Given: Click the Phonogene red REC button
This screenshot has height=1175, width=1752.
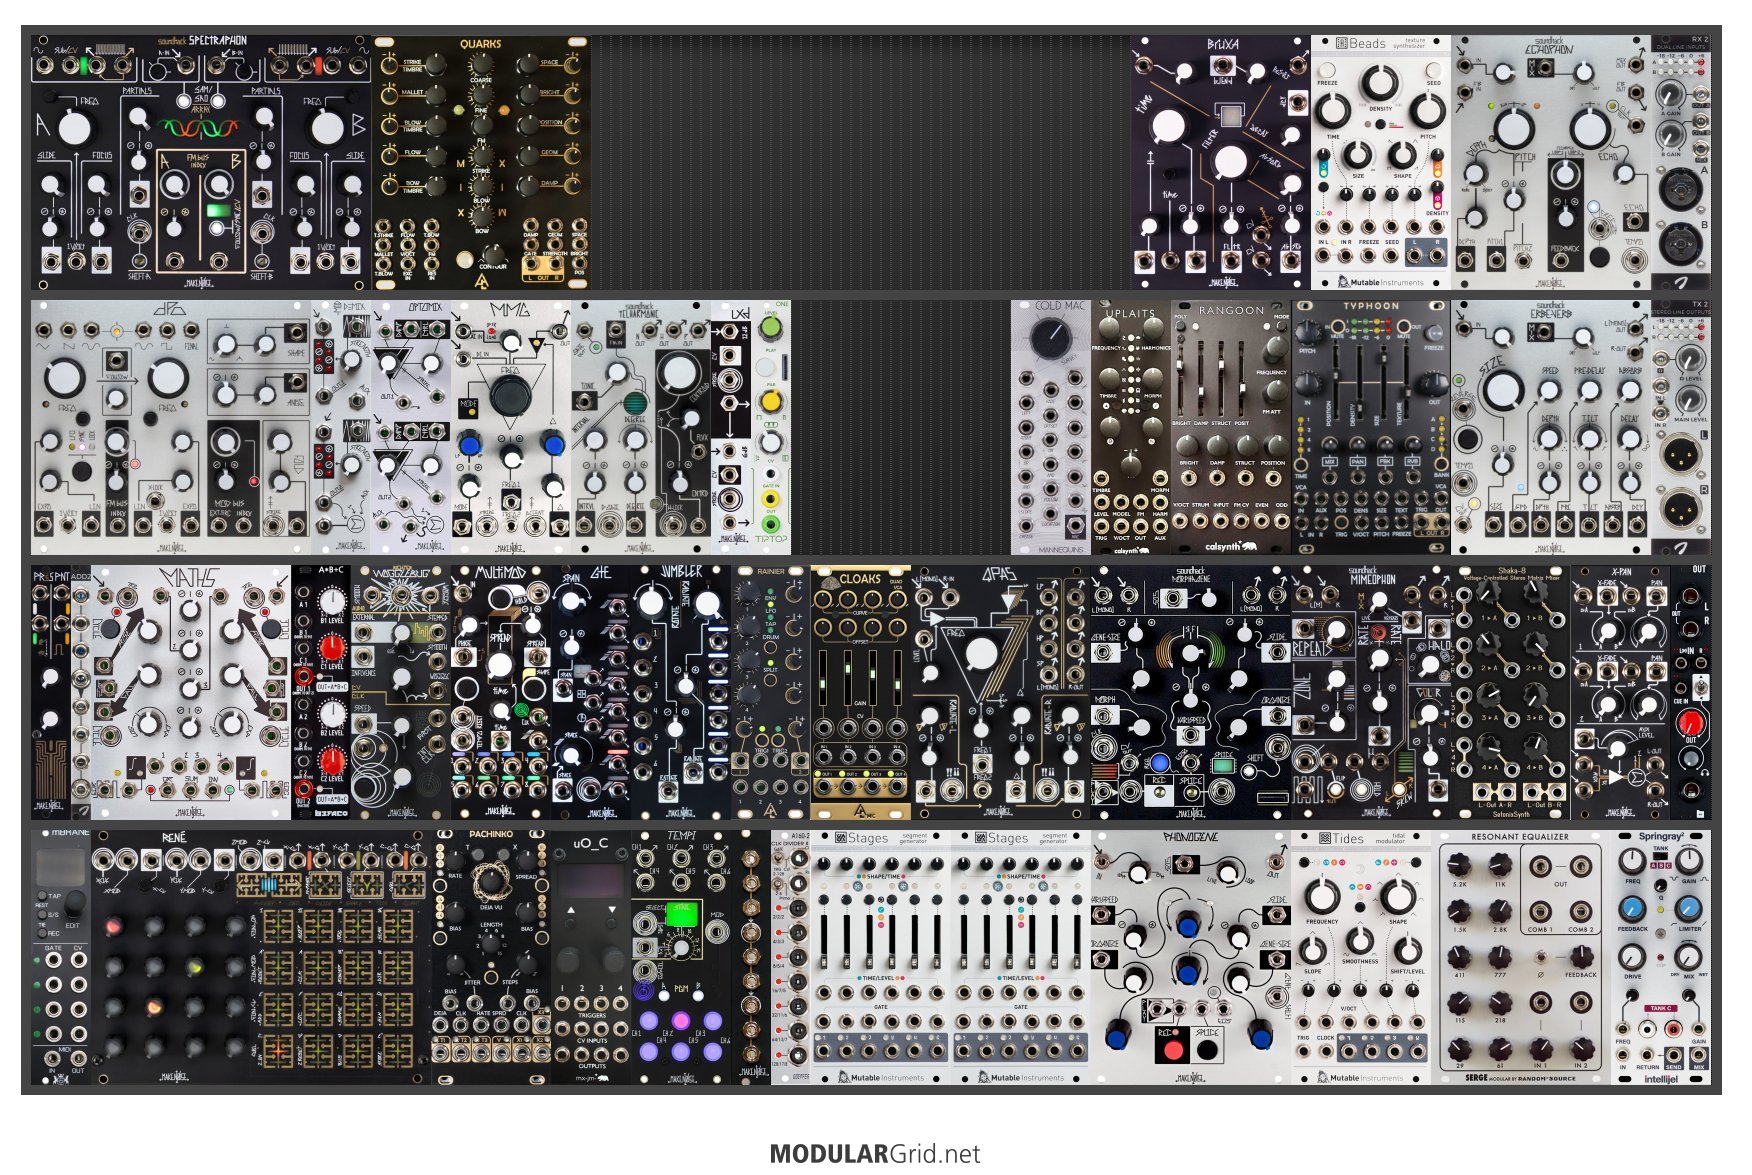Looking at the screenshot, I should pyautogui.click(x=1173, y=1048).
